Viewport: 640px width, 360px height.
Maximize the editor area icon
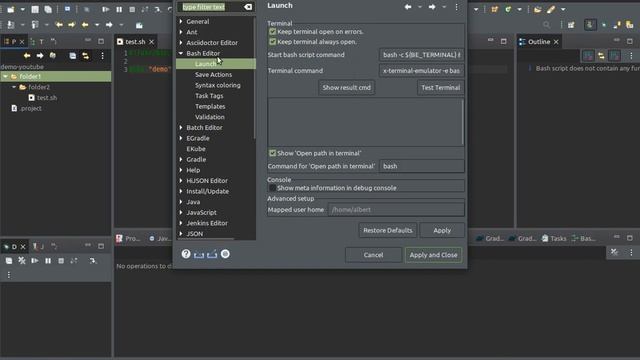pyautogui.click(x=504, y=41)
